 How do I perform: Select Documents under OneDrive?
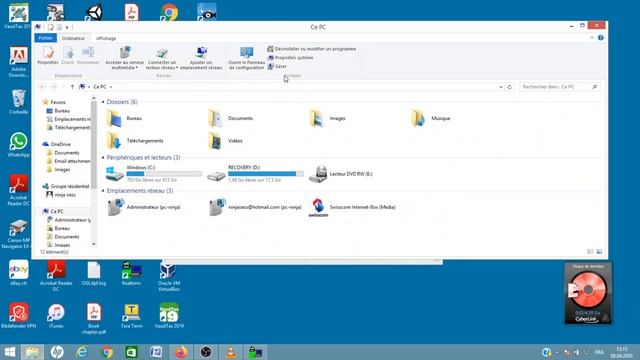[63, 153]
